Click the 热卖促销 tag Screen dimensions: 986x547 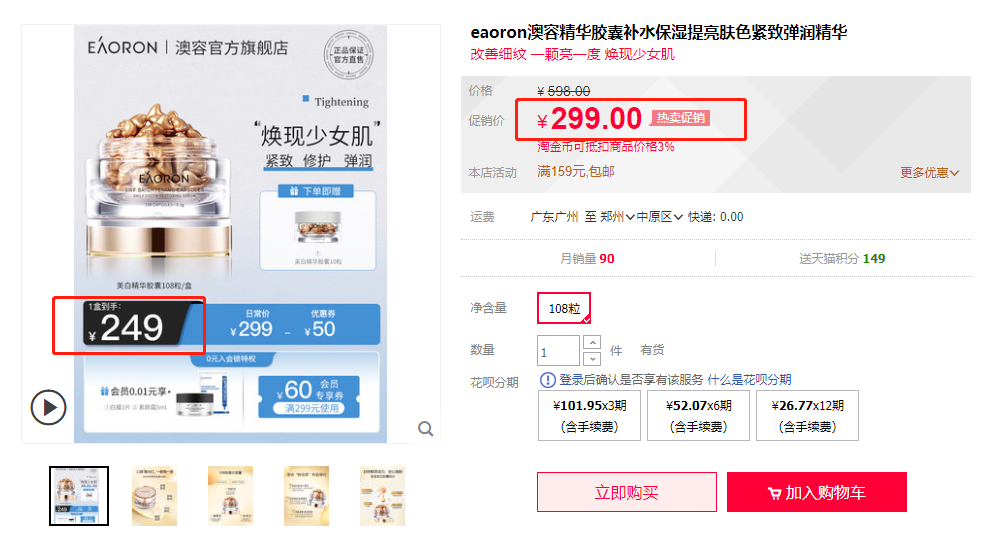(680, 118)
